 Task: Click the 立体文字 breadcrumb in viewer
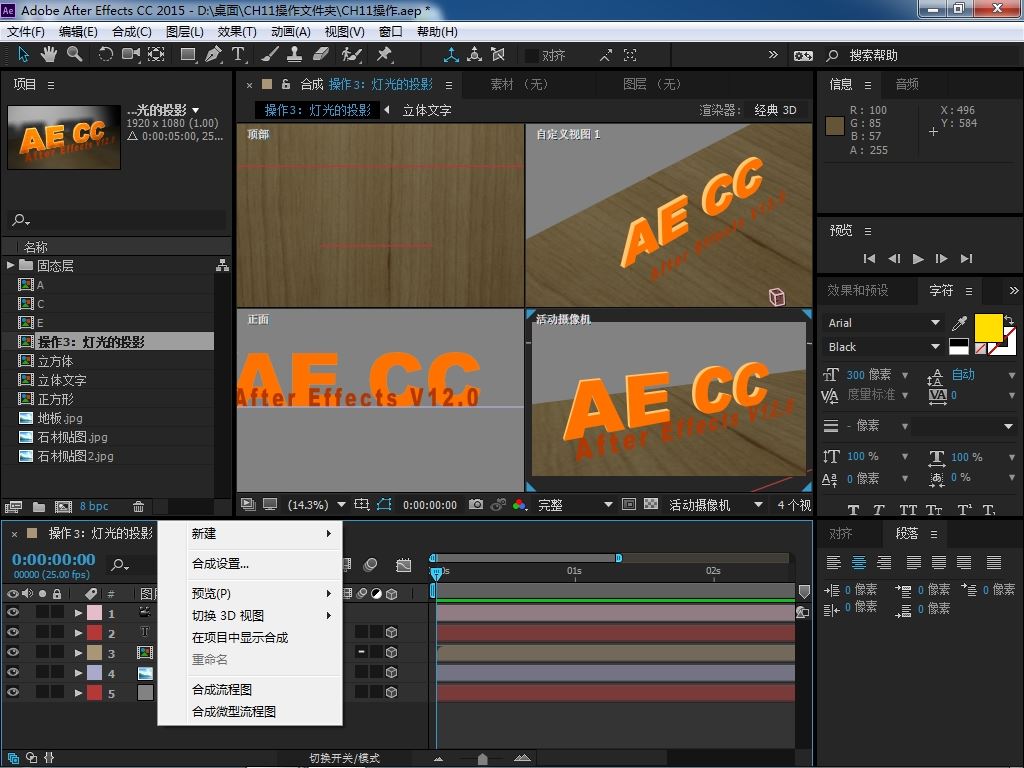click(x=426, y=110)
